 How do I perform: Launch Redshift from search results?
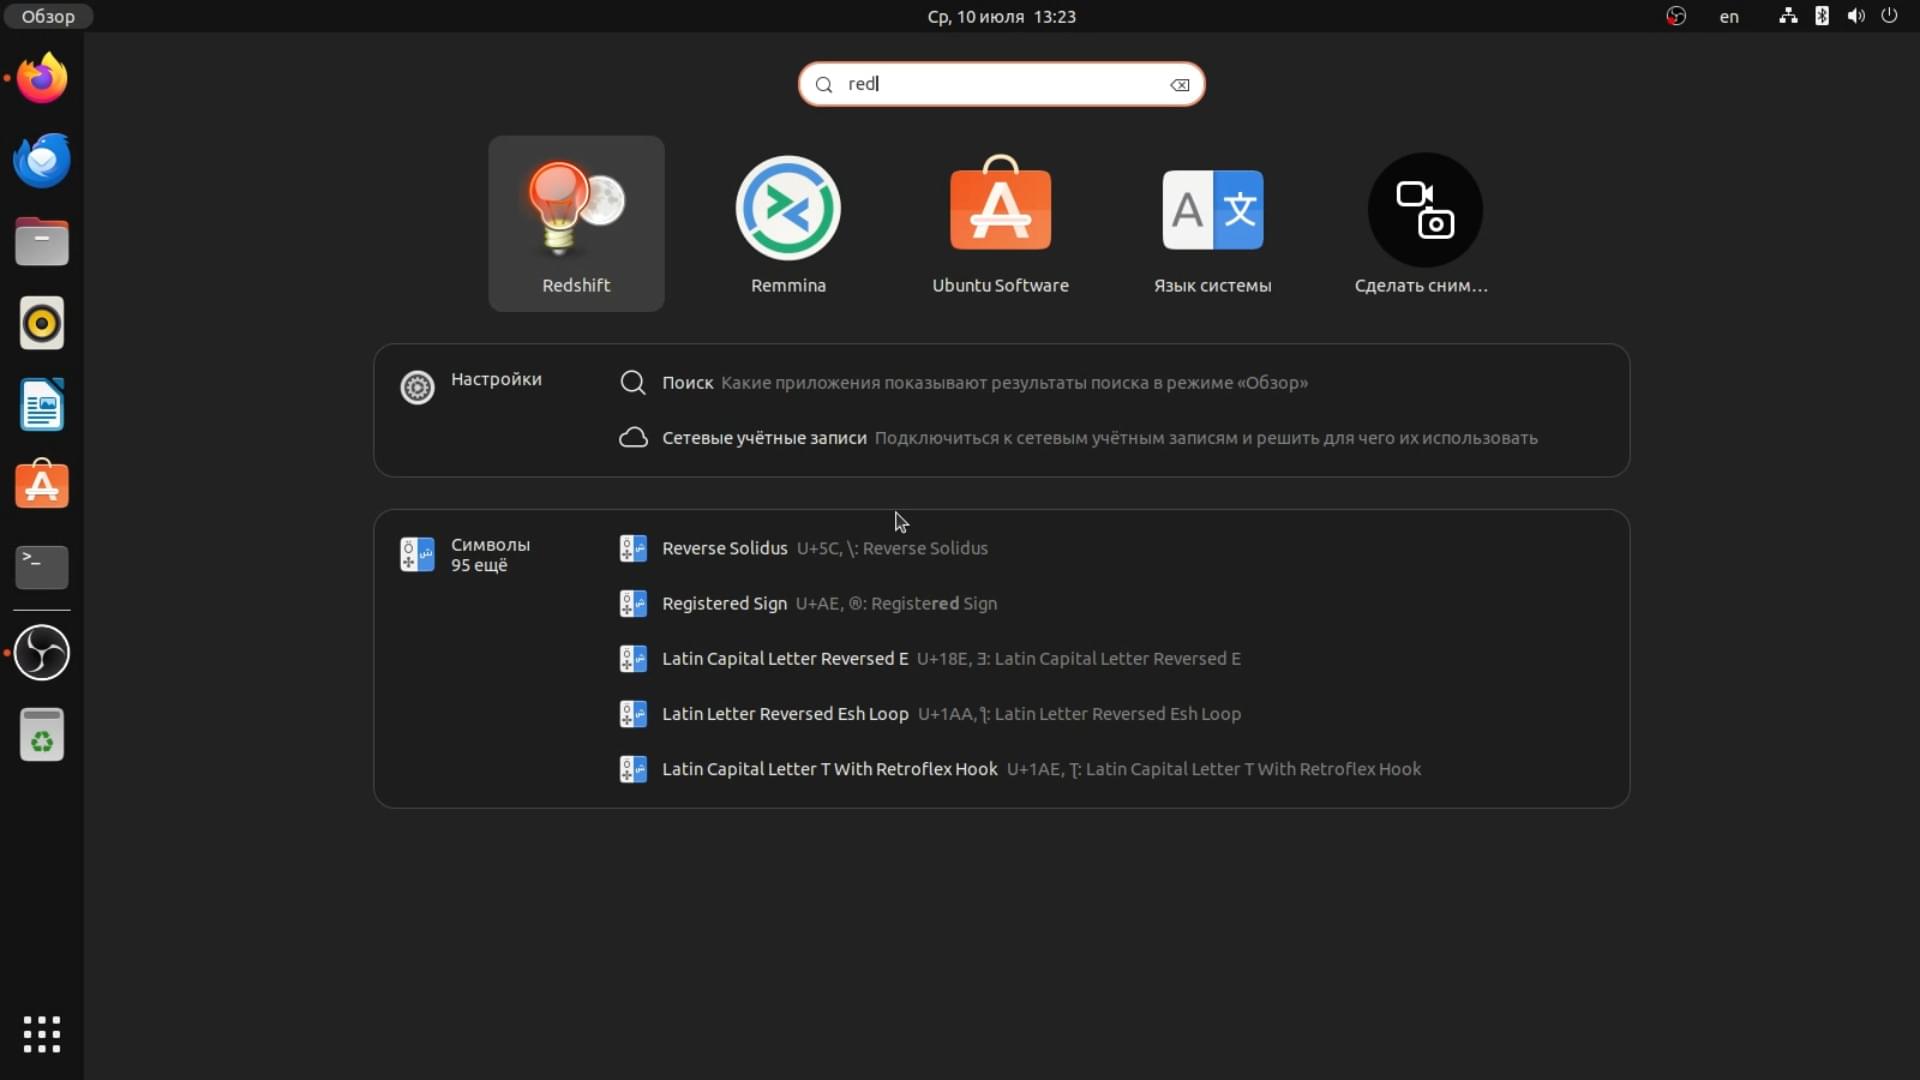pos(576,224)
